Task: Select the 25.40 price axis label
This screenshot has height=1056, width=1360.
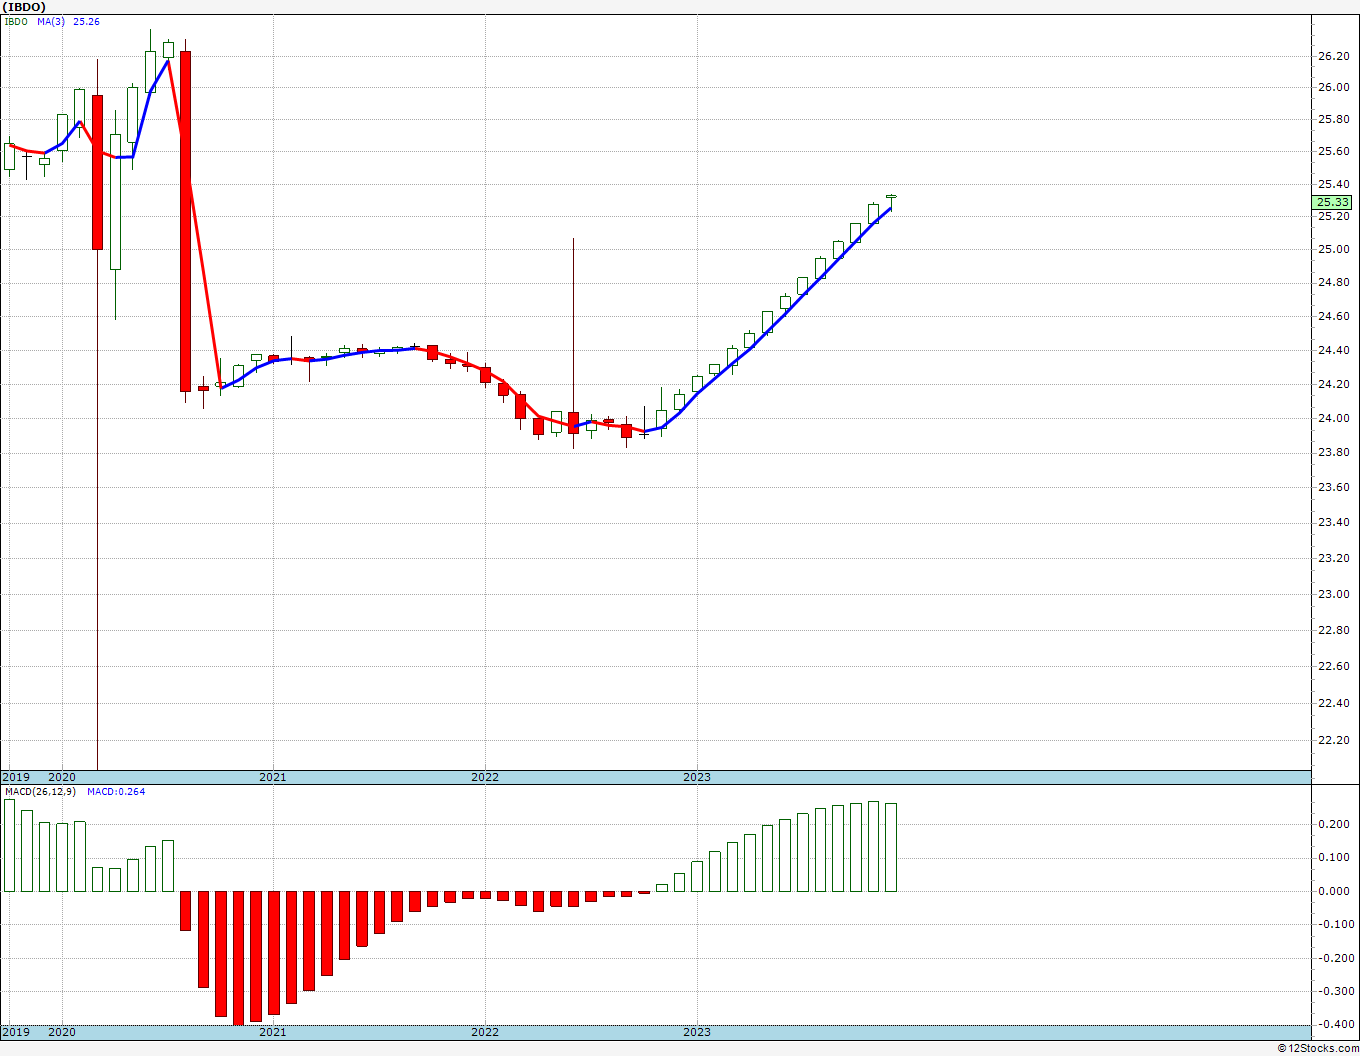Action: pos(1333,184)
